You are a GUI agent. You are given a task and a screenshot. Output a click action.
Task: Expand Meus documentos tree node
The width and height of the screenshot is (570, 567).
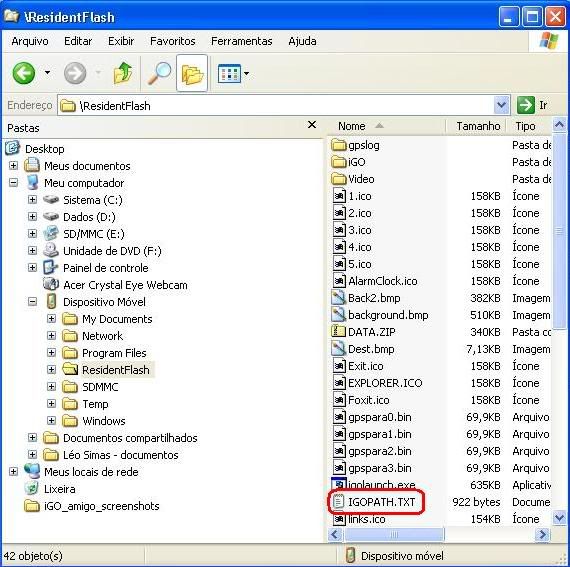(x=13, y=166)
